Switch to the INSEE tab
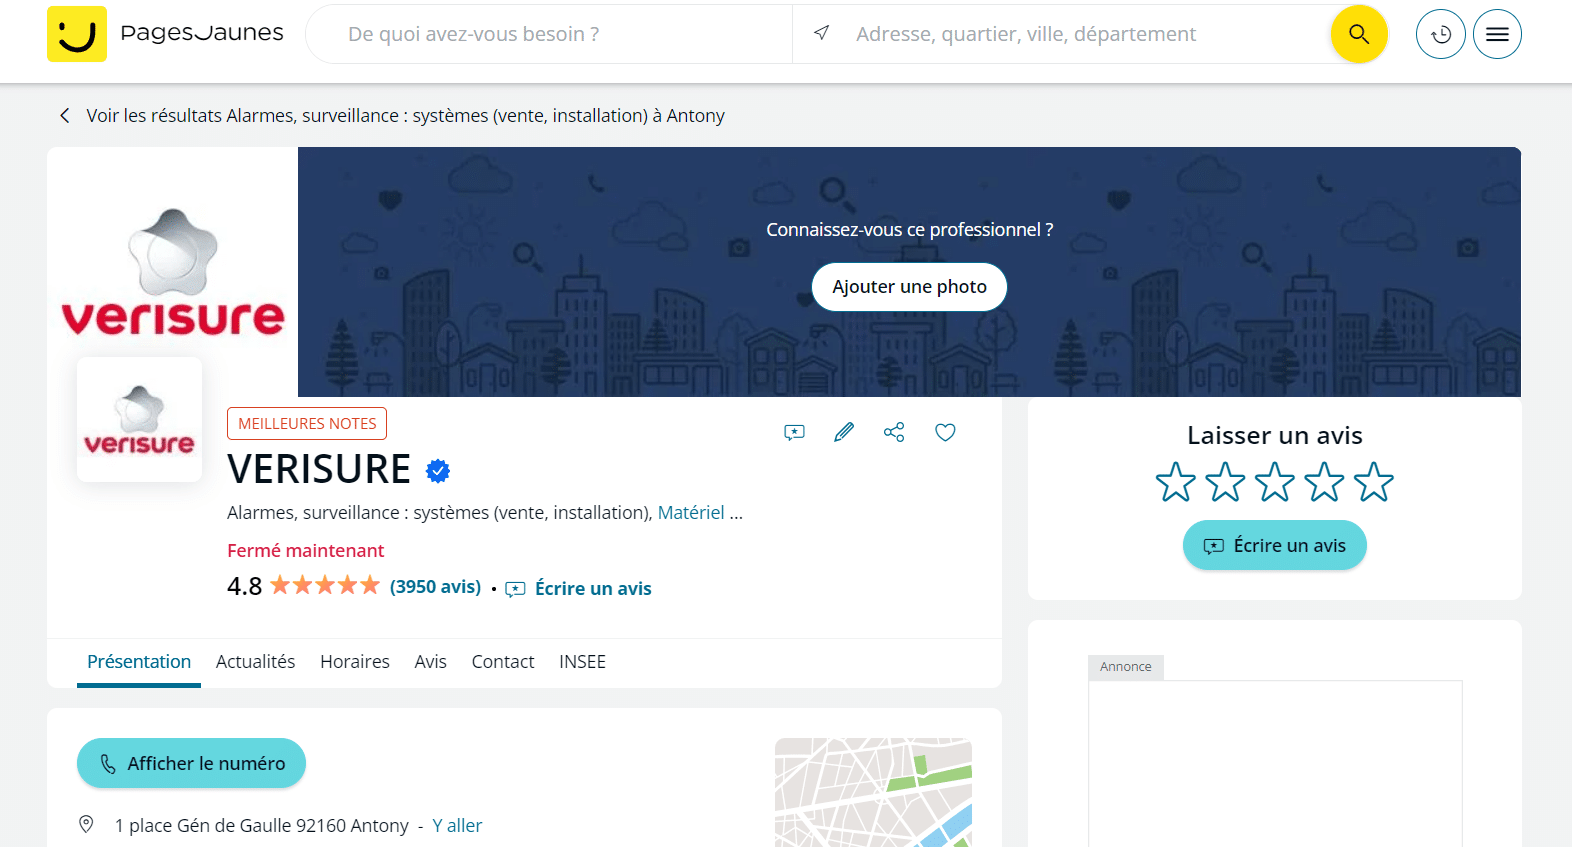 (582, 662)
